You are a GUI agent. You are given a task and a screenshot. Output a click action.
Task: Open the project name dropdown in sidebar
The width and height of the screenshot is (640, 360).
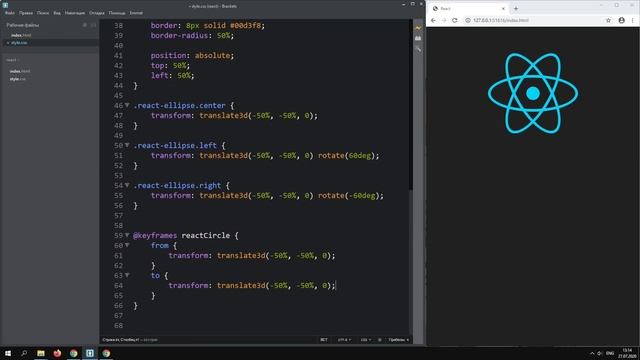pyautogui.click(x=12, y=60)
